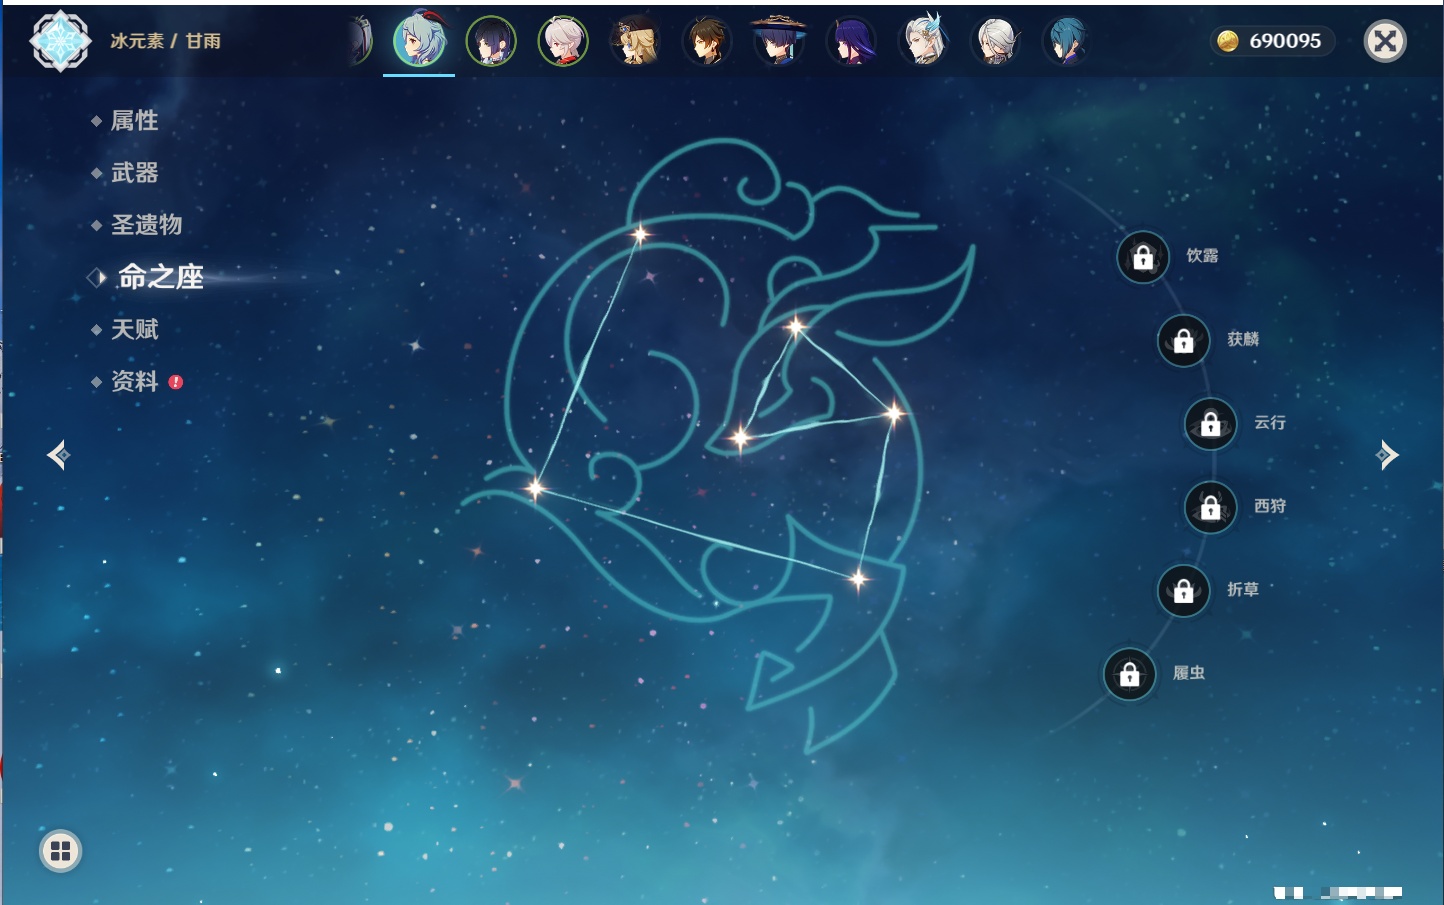Click the 690095 Mora balance text
This screenshot has height=905, width=1444.
coord(1285,41)
